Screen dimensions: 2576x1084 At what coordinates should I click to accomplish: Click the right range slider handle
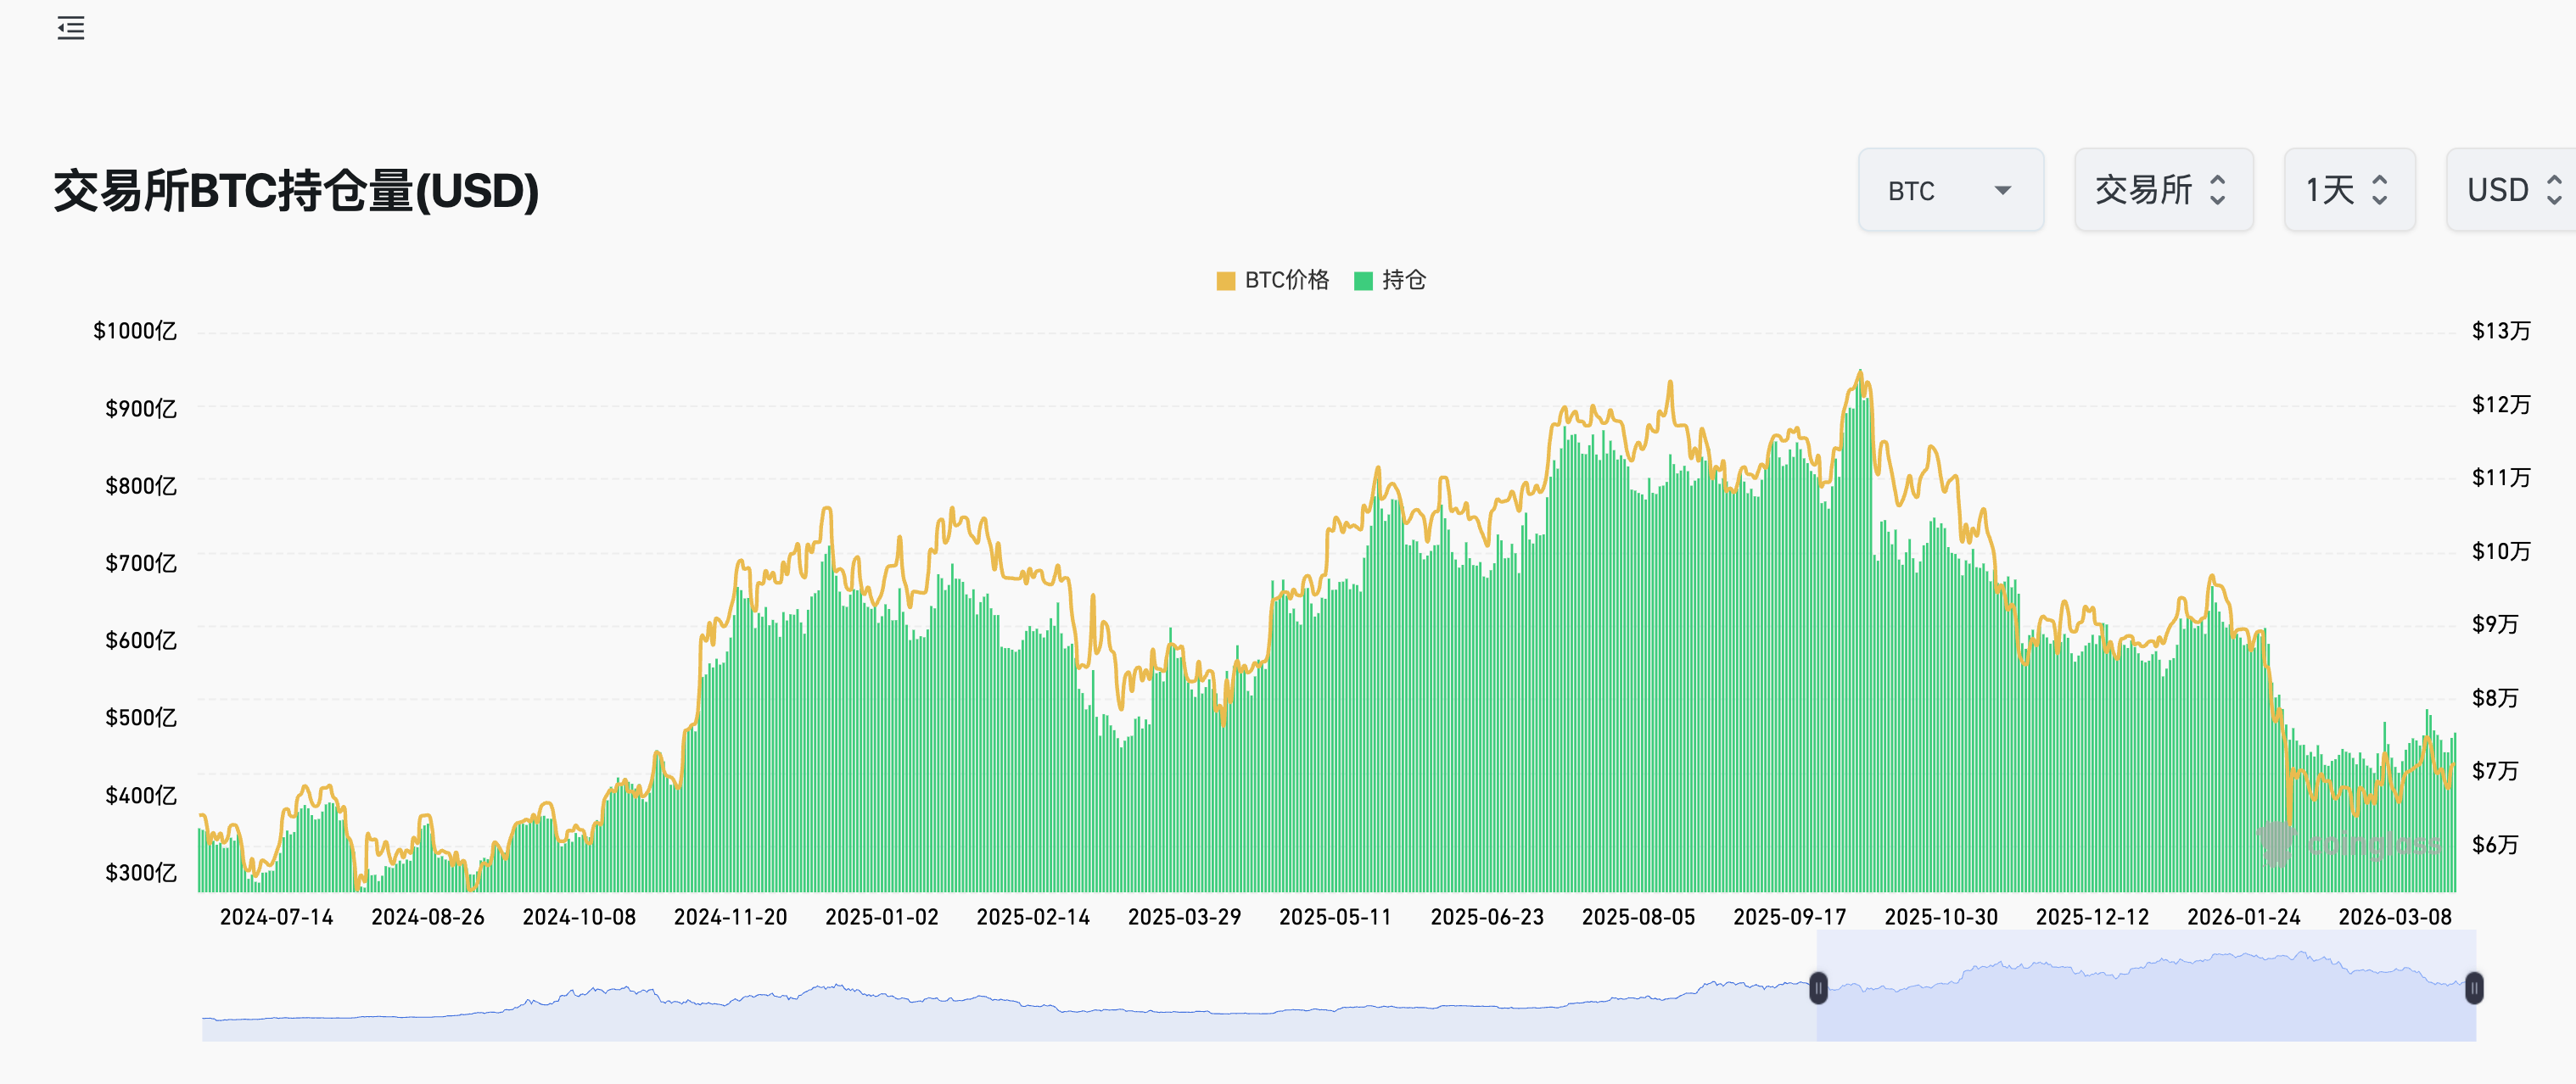tap(2473, 988)
